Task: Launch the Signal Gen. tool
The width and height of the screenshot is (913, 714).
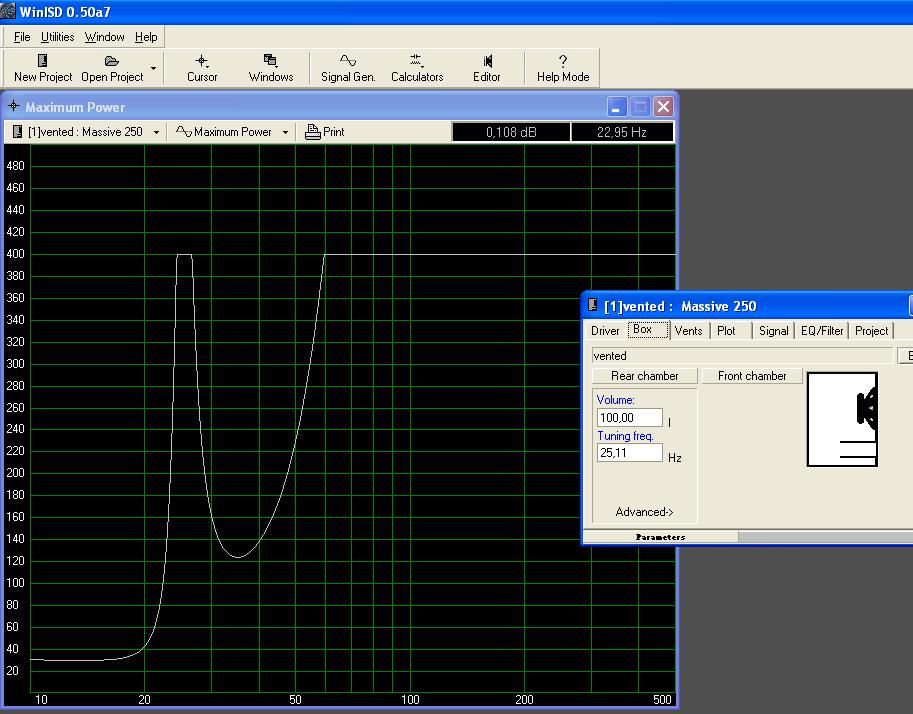Action: (x=348, y=61)
